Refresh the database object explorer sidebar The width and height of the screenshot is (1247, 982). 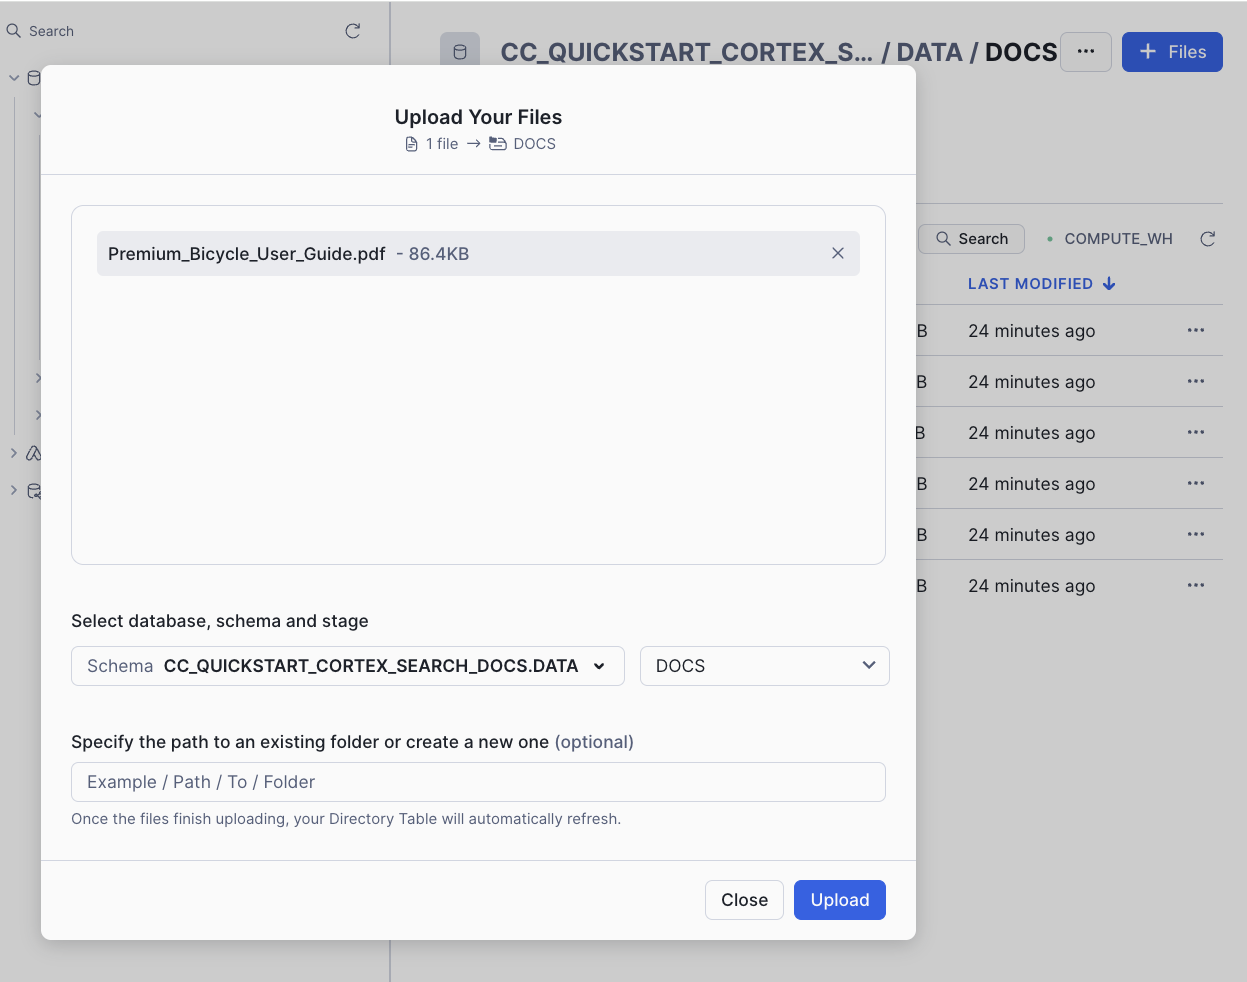point(353,31)
